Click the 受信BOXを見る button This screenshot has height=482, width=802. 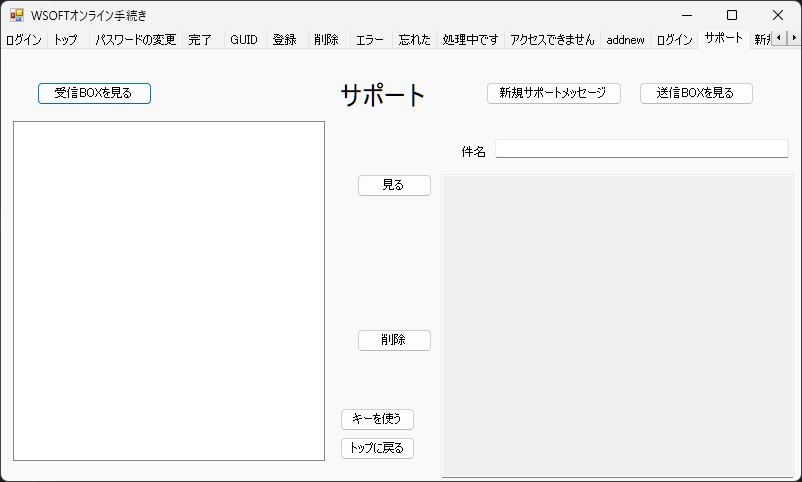pyautogui.click(x=94, y=93)
